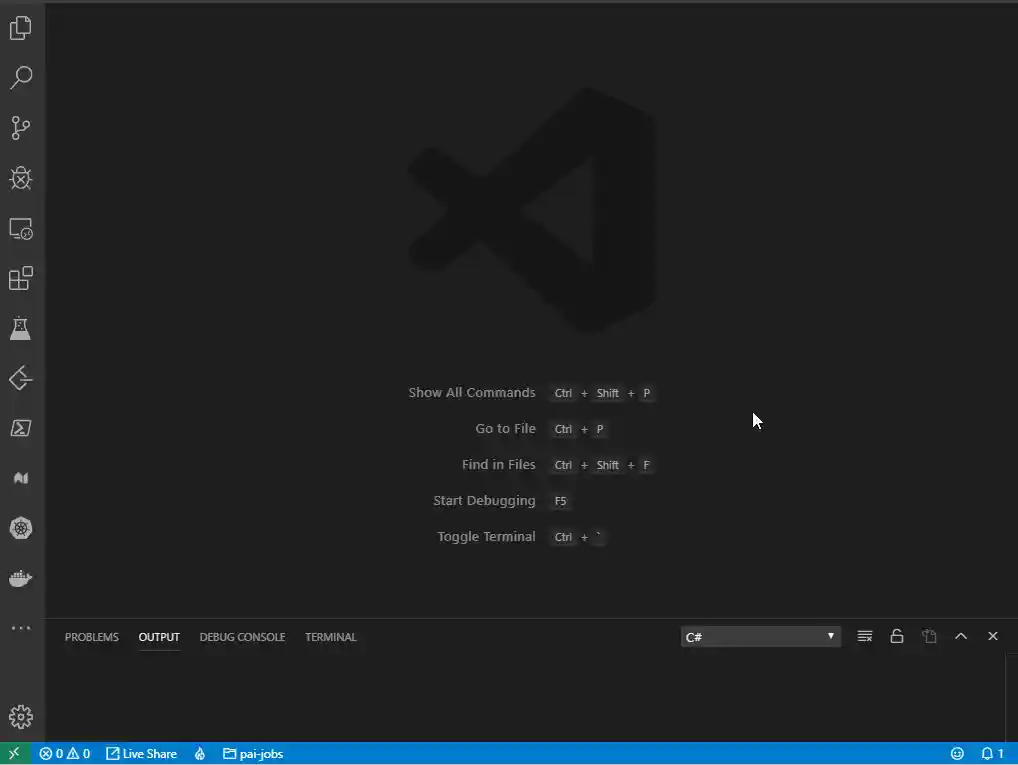Switch to the PROBLEMS tab
The height and width of the screenshot is (765, 1018).
[91, 637]
